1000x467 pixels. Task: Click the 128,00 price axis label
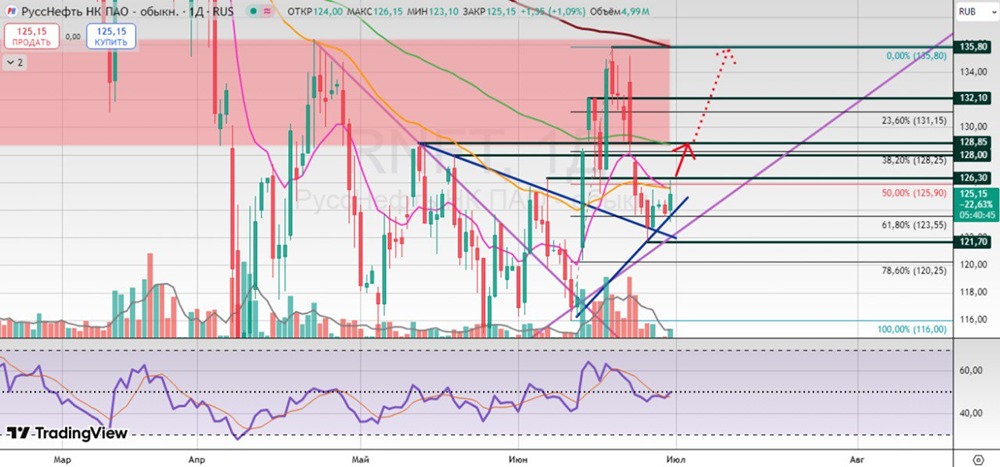(x=974, y=154)
